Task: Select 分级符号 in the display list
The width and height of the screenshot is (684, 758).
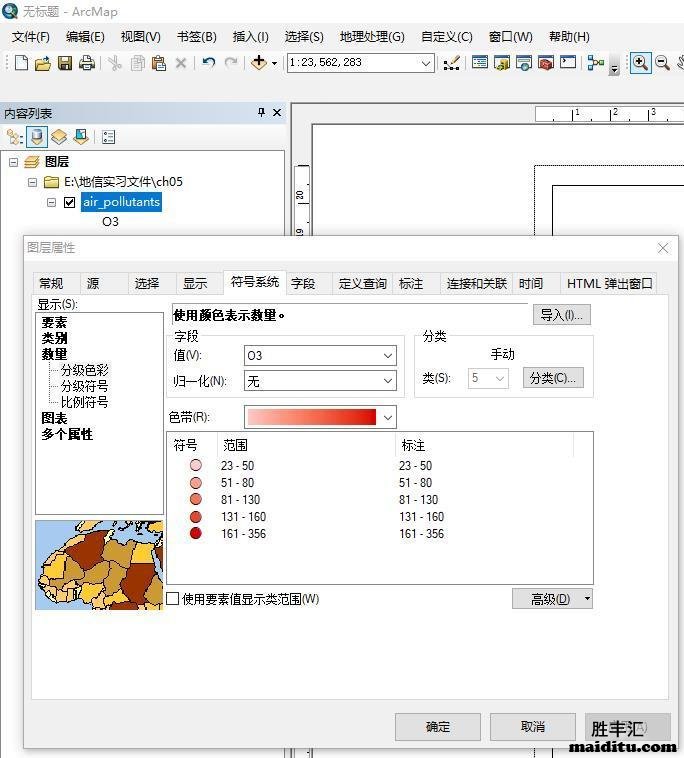Action: (x=85, y=386)
